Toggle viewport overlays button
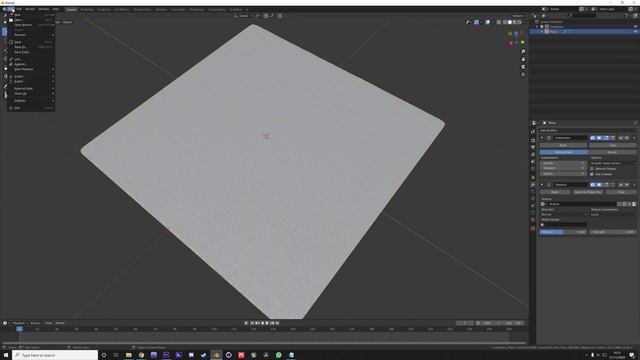The width and height of the screenshot is (640, 360). click(x=487, y=22)
